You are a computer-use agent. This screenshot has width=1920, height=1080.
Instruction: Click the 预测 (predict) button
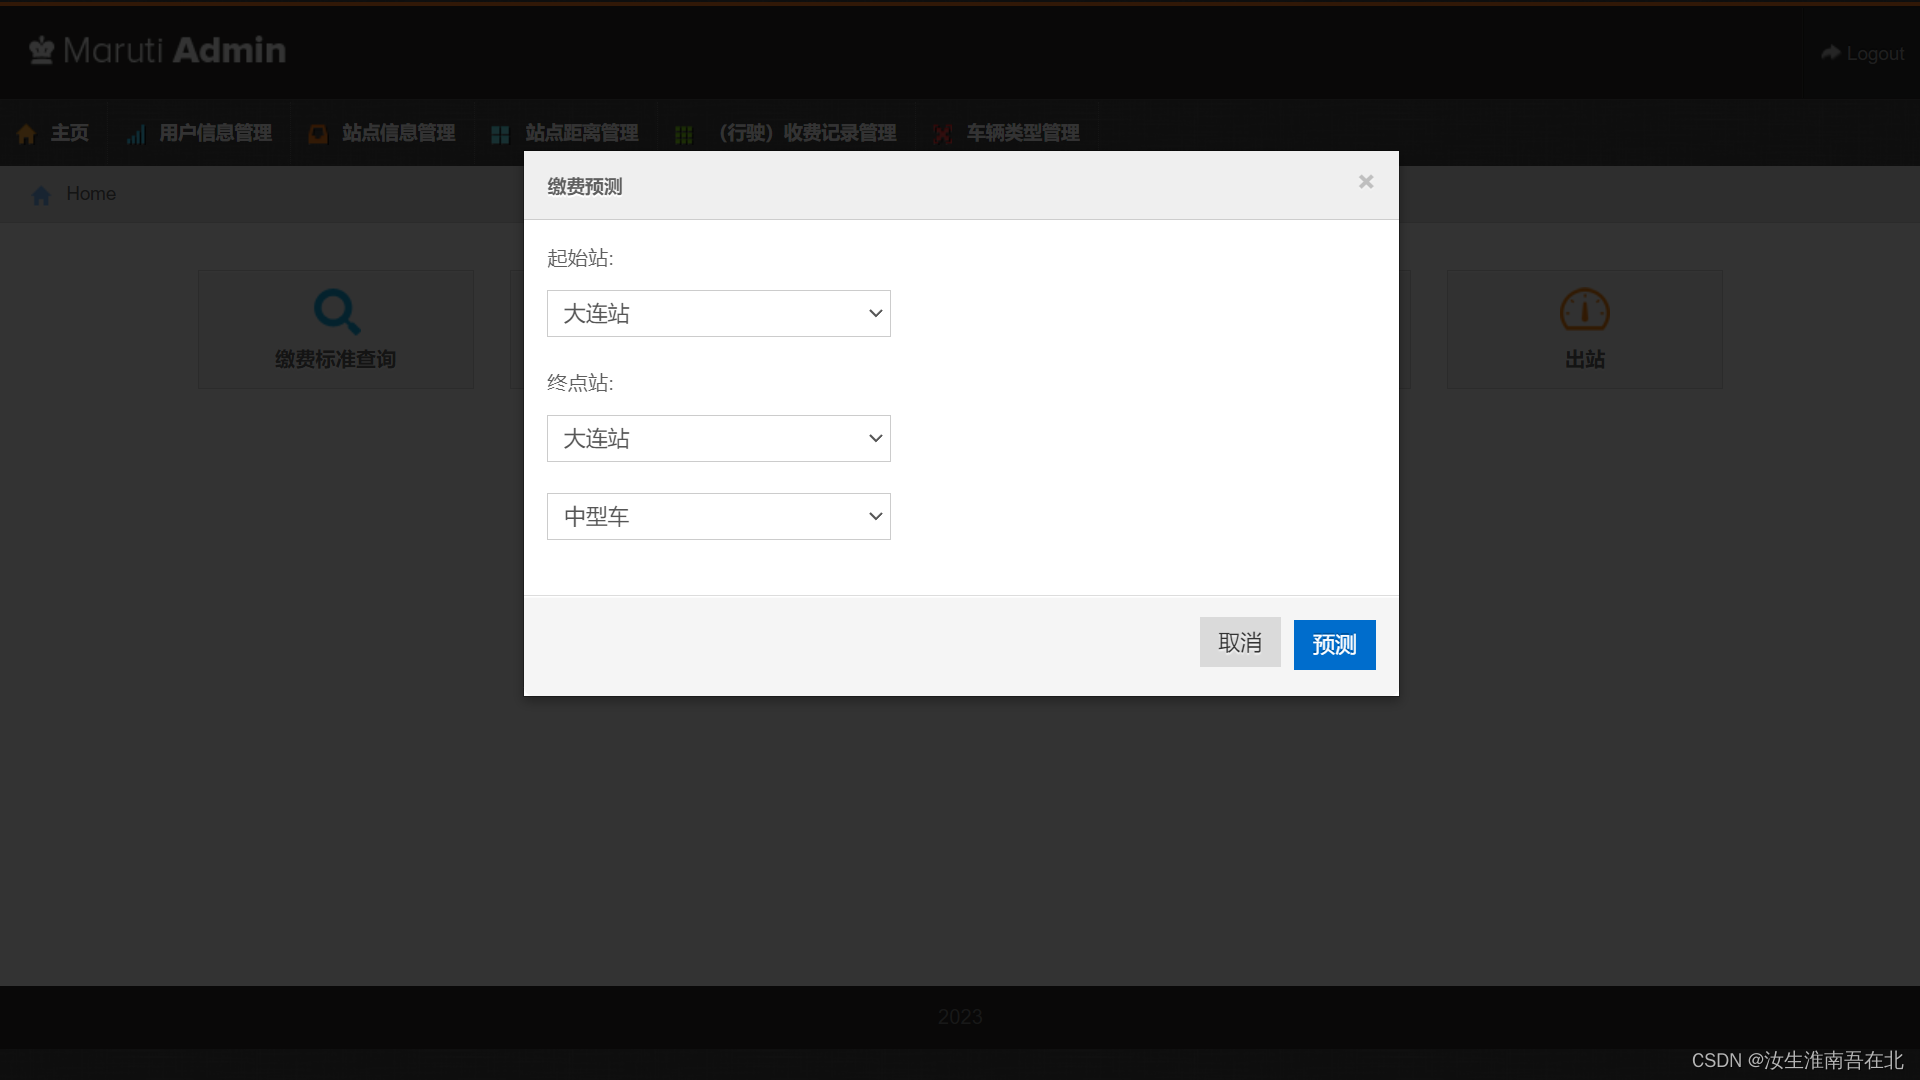tap(1334, 645)
